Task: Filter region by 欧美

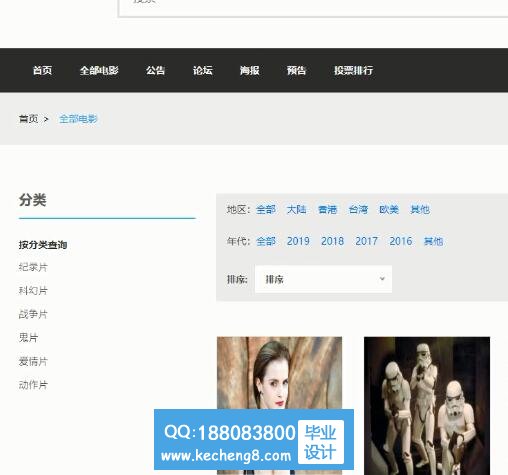Action: (x=389, y=209)
